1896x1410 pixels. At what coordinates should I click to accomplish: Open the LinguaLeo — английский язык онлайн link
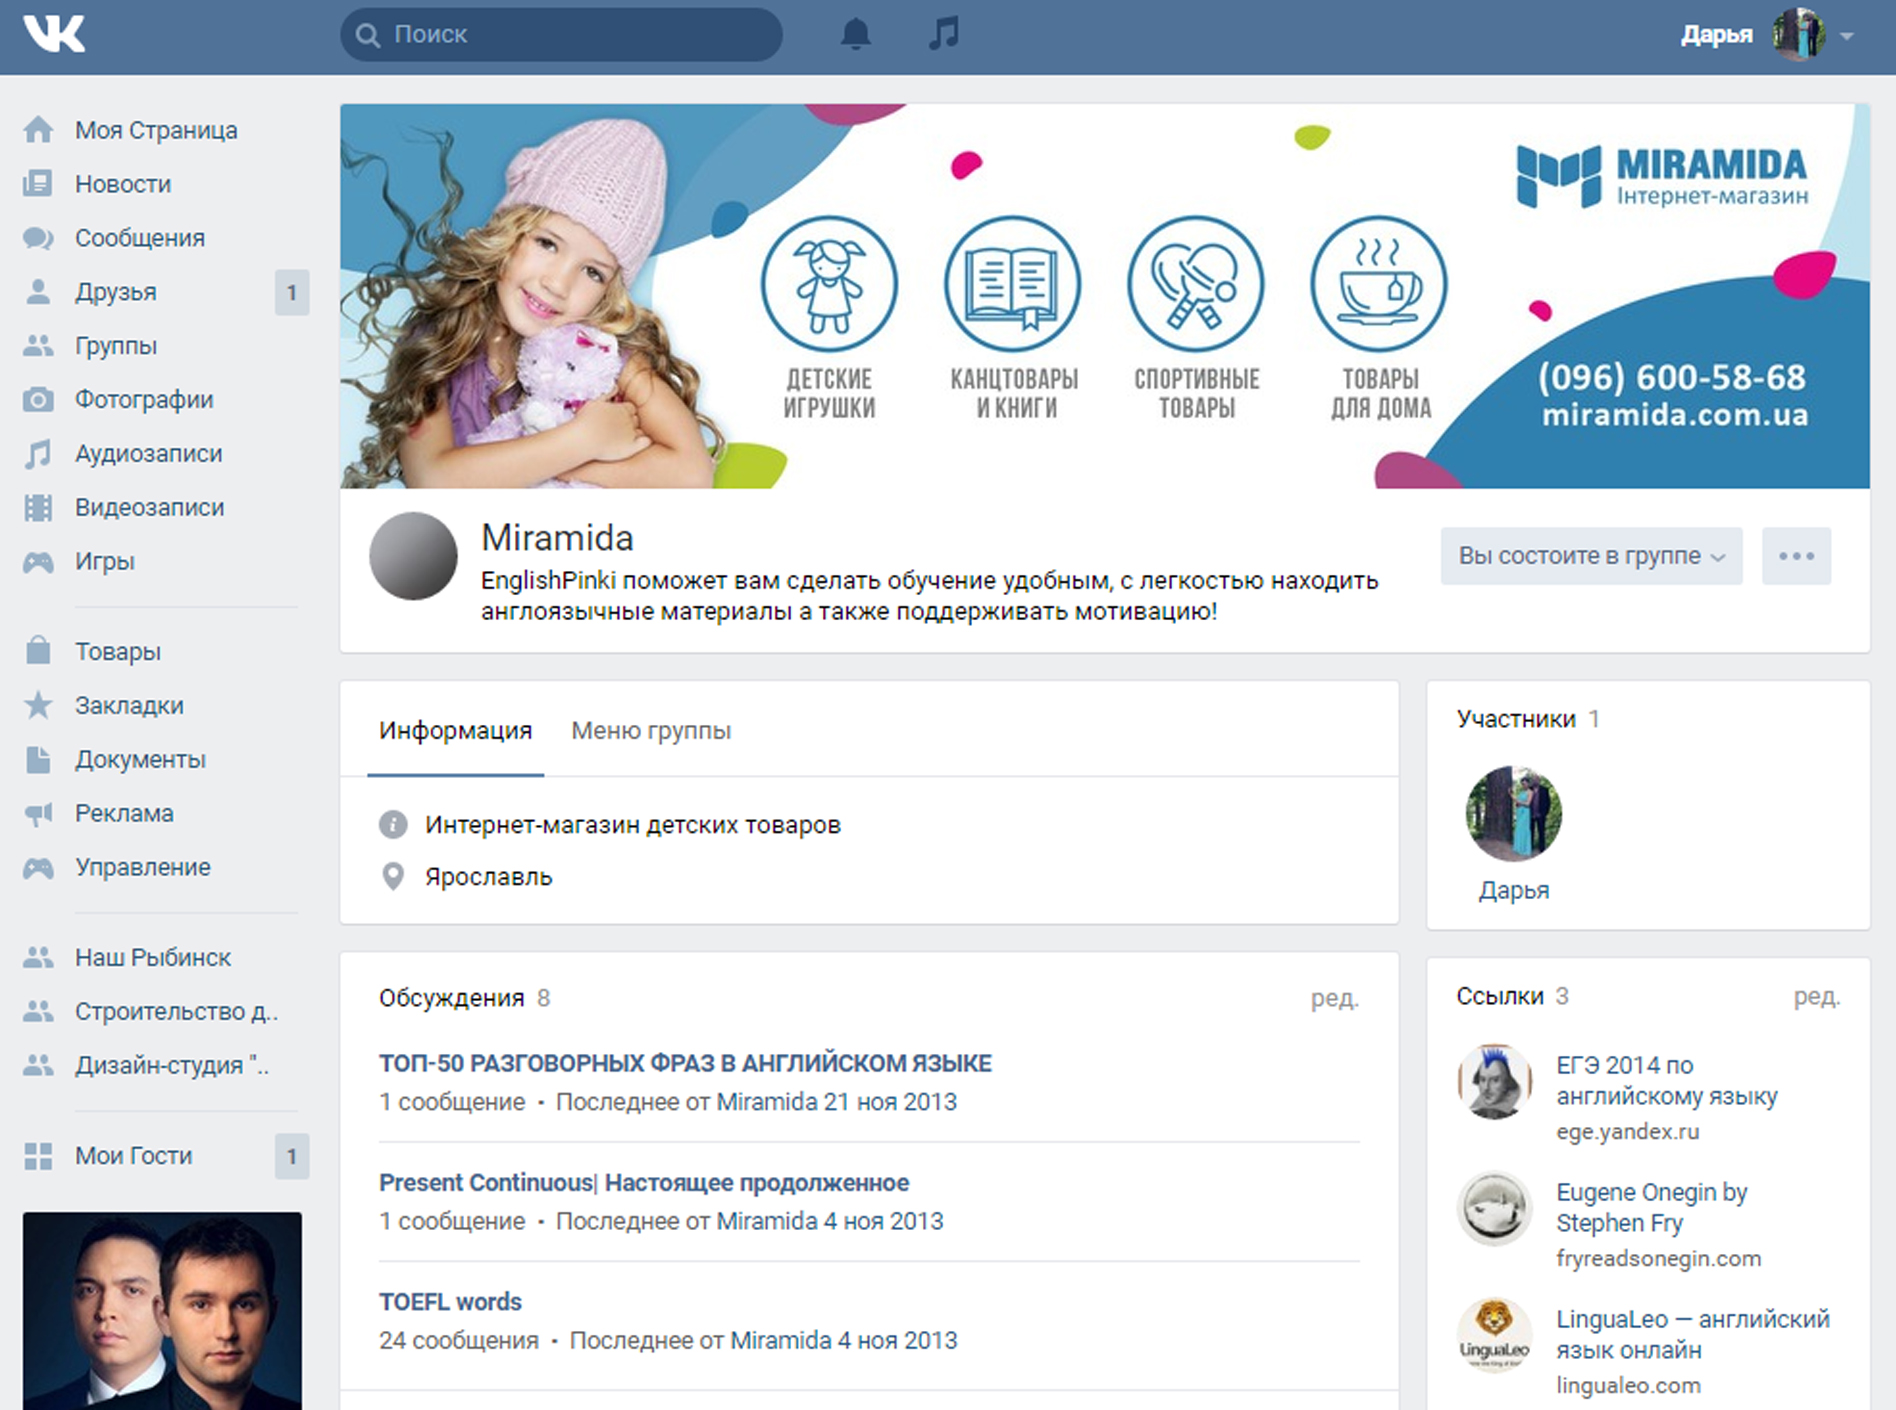coord(1693,1335)
